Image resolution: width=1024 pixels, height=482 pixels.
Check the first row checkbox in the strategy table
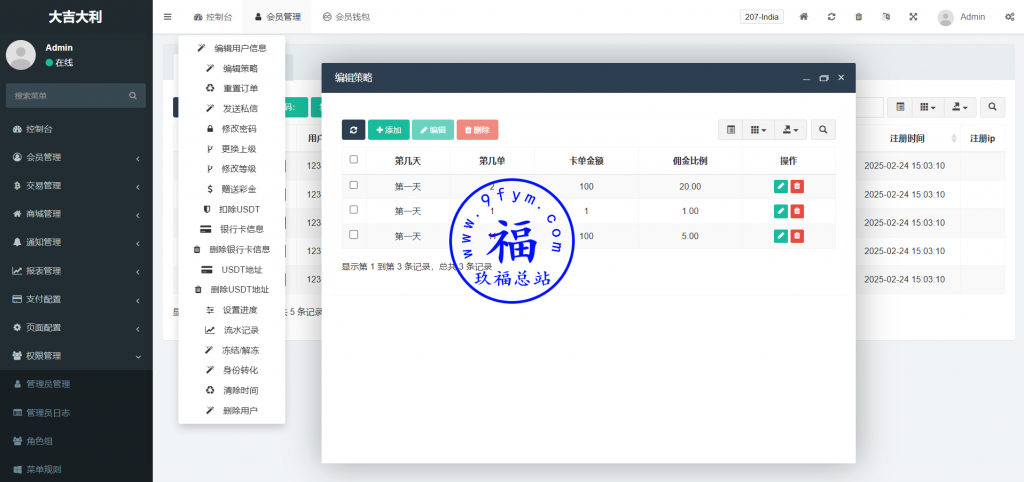tap(353, 186)
